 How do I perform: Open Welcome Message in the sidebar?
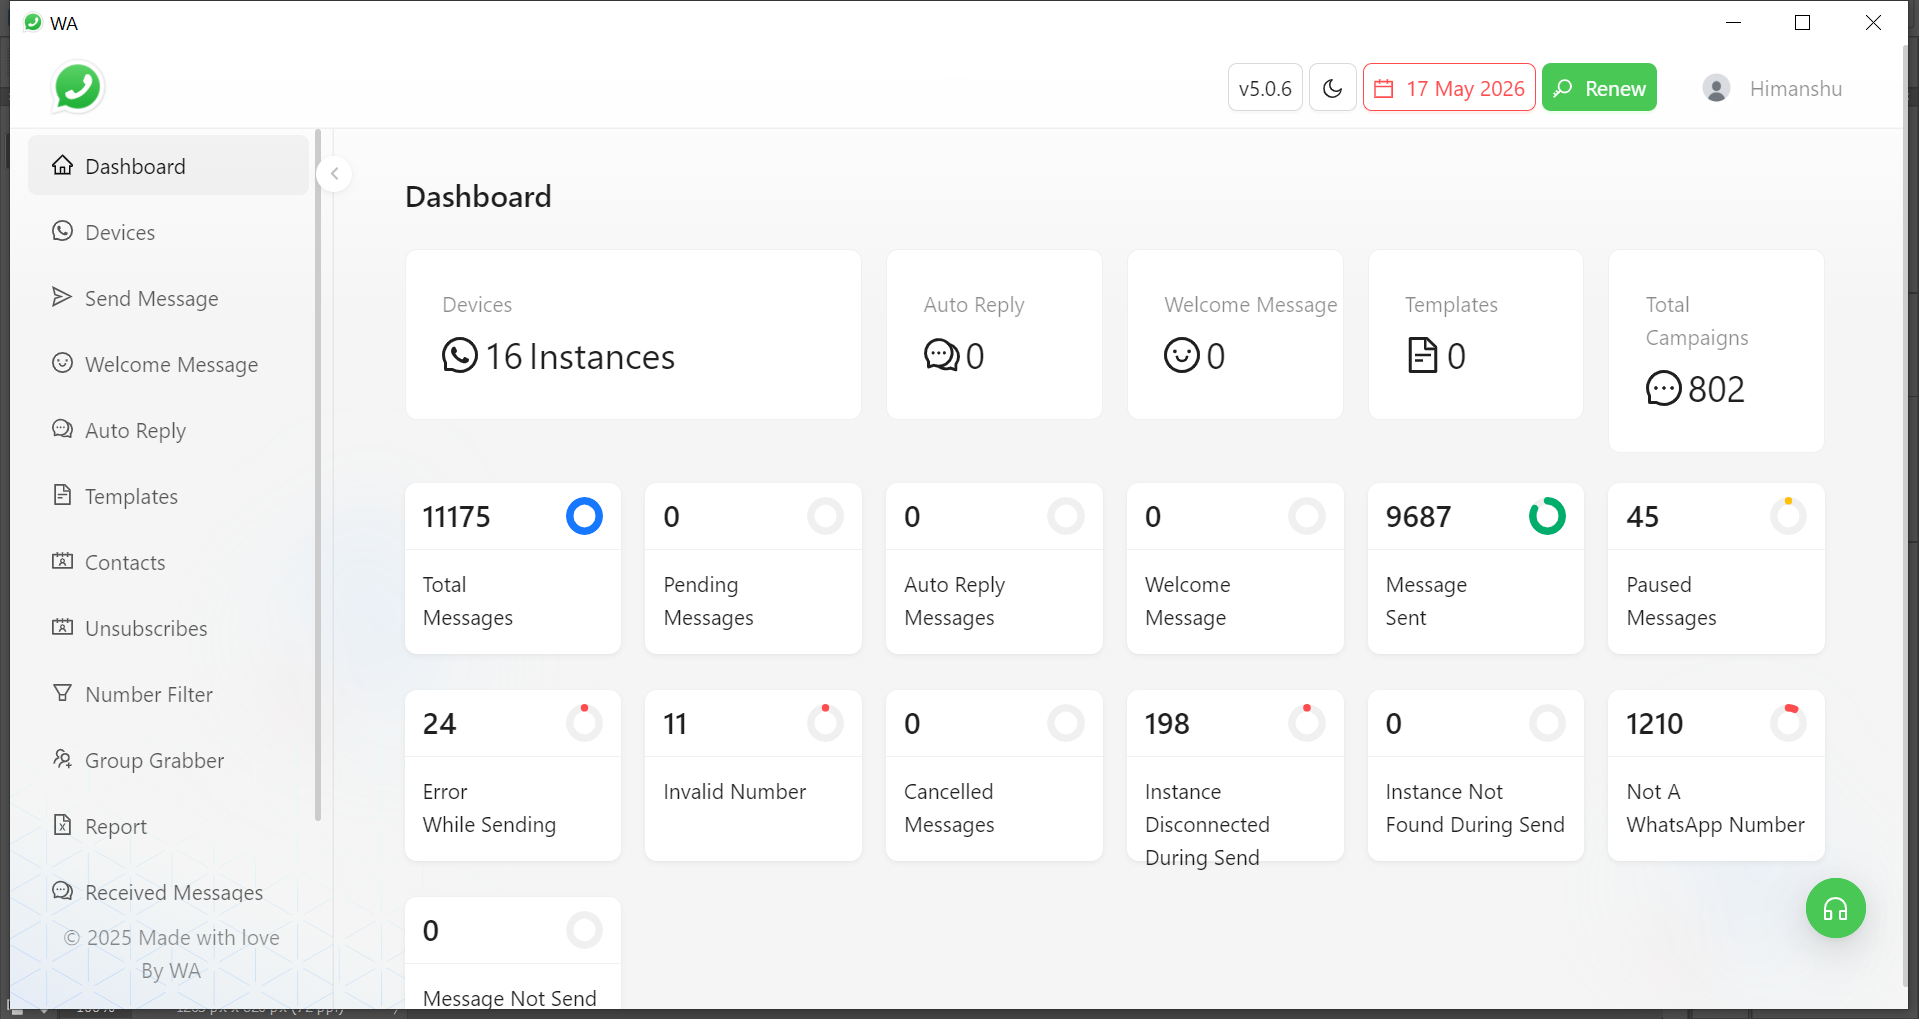(171, 364)
